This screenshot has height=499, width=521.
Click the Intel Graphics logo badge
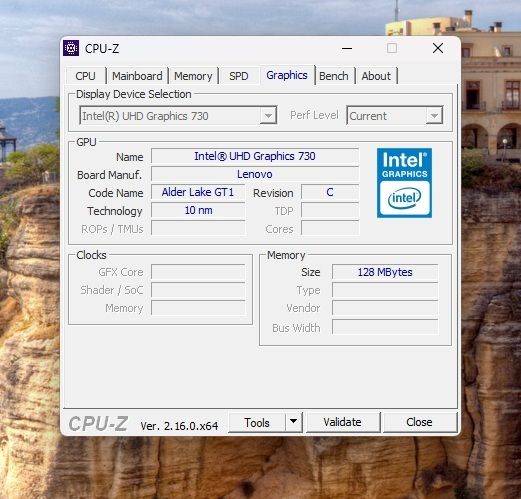click(404, 183)
